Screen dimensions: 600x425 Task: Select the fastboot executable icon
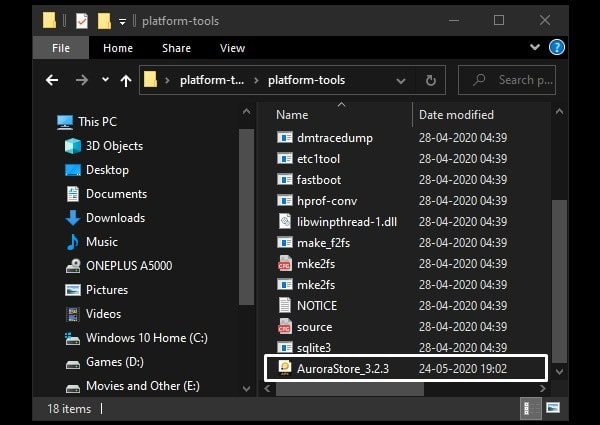(285, 180)
